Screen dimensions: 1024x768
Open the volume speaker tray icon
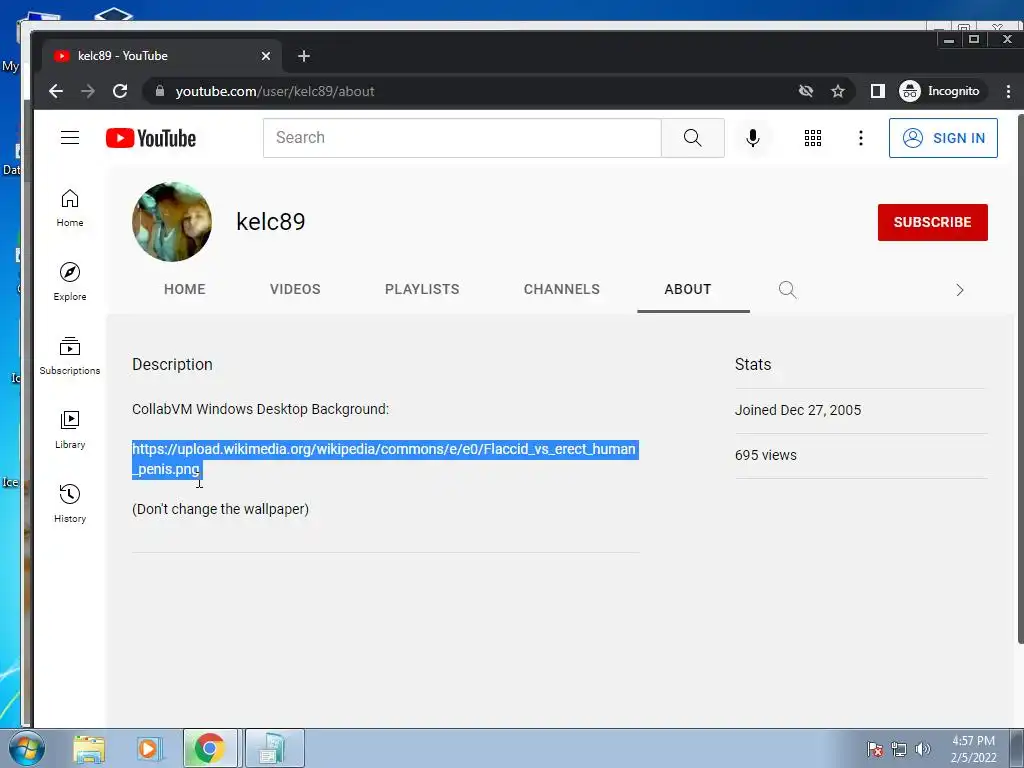[x=923, y=749]
